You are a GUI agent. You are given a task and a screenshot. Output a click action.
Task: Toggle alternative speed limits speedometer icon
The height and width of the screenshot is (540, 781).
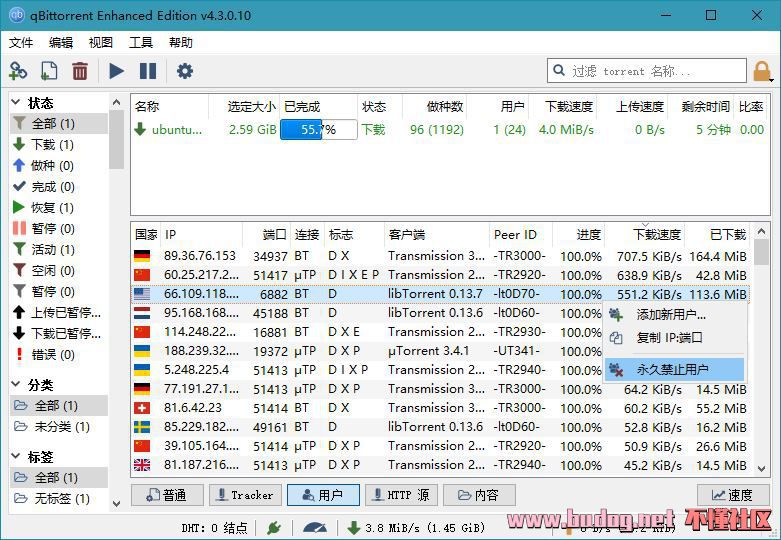pos(315,527)
